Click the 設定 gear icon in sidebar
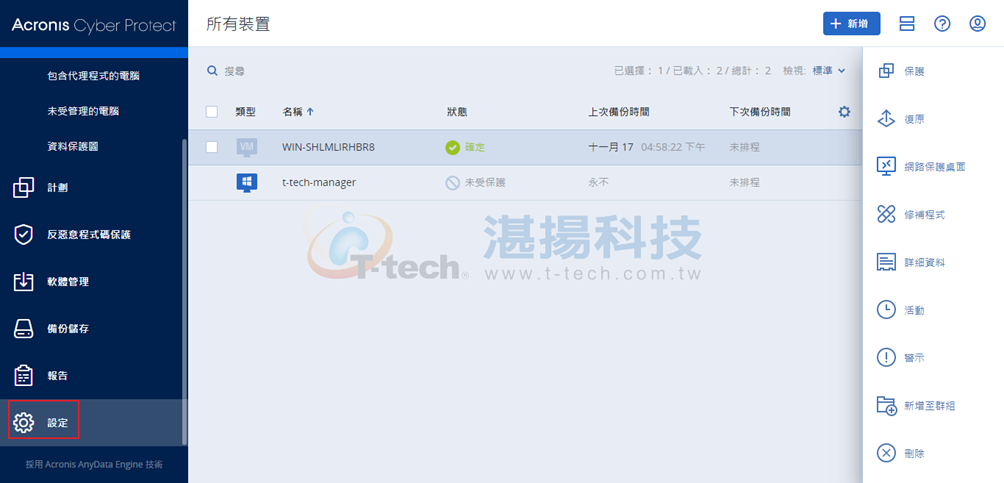Viewport: 1004px width, 483px height. pos(24,423)
